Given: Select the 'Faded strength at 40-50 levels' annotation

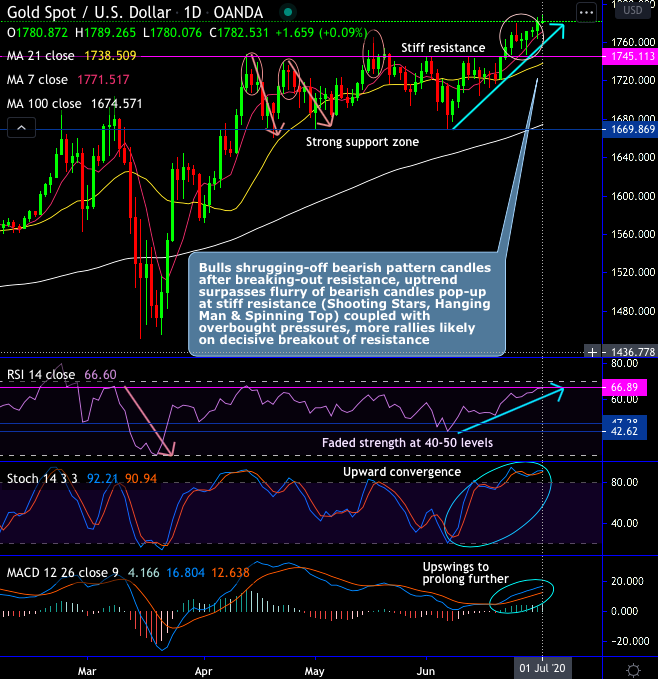Looking at the screenshot, I should [x=407, y=443].
